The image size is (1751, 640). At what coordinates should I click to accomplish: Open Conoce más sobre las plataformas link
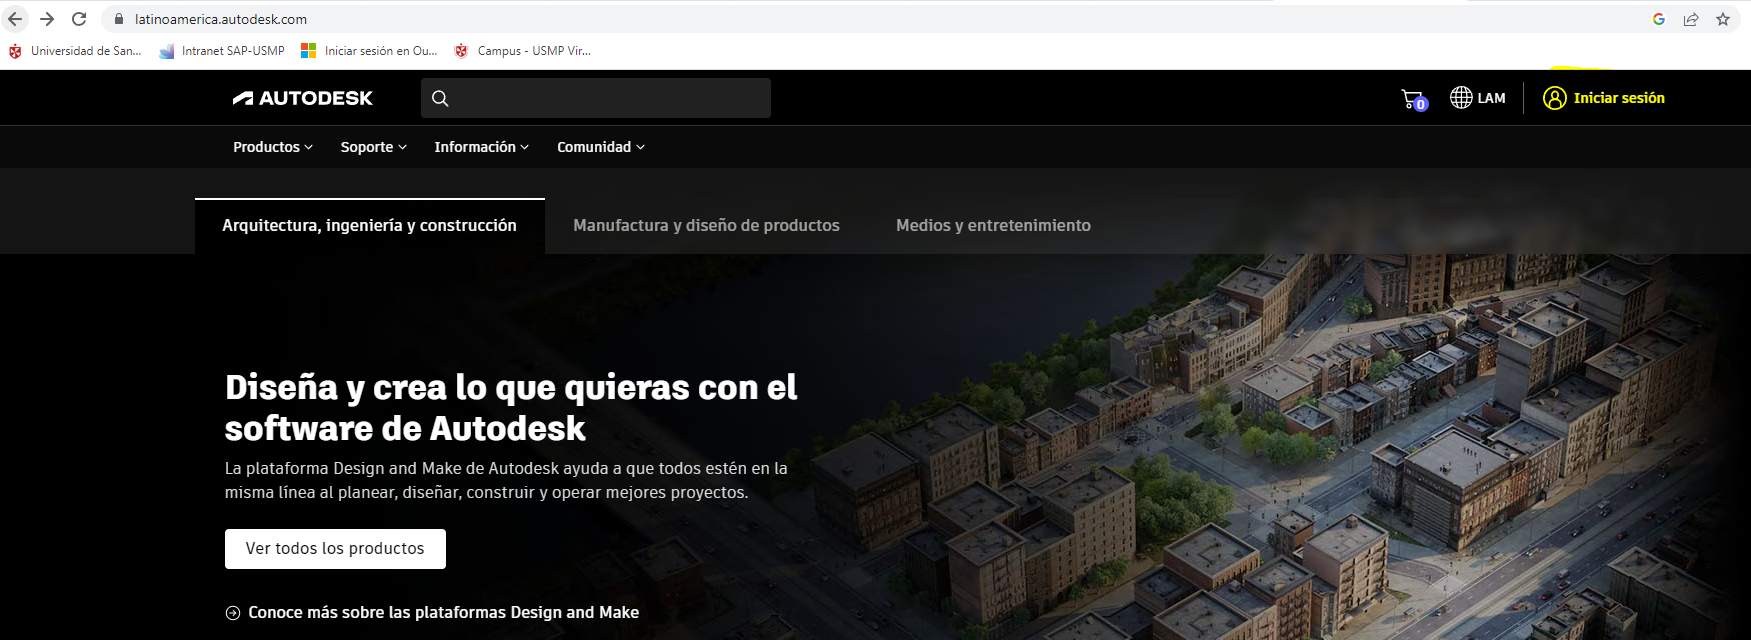click(x=443, y=613)
